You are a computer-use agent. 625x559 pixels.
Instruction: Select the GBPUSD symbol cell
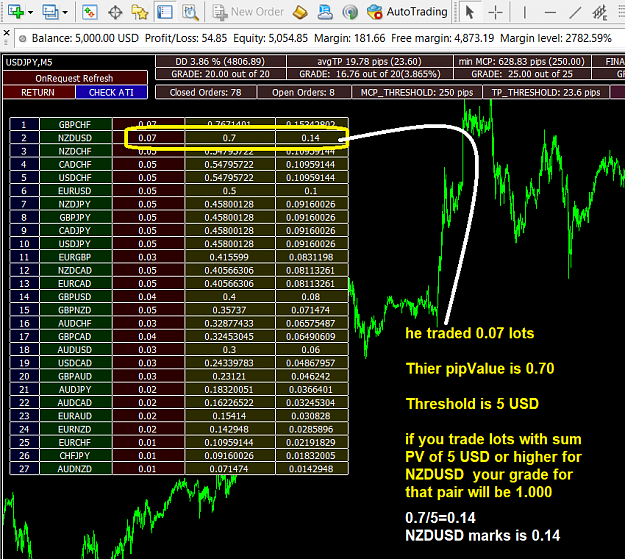75,297
